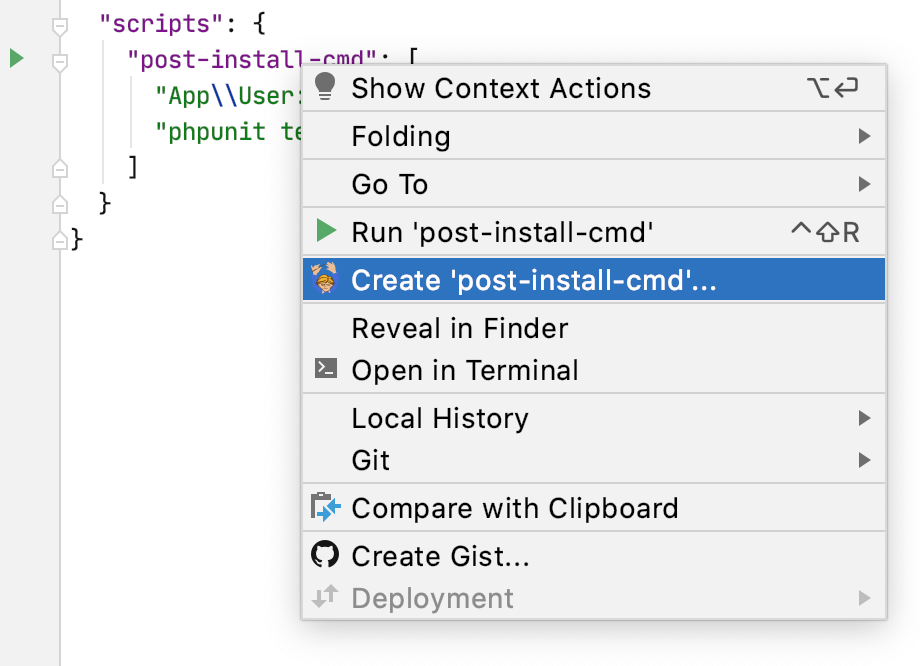Click the lightbulb context actions icon
Viewport: 920px width, 666px height.
(x=325, y=88)
